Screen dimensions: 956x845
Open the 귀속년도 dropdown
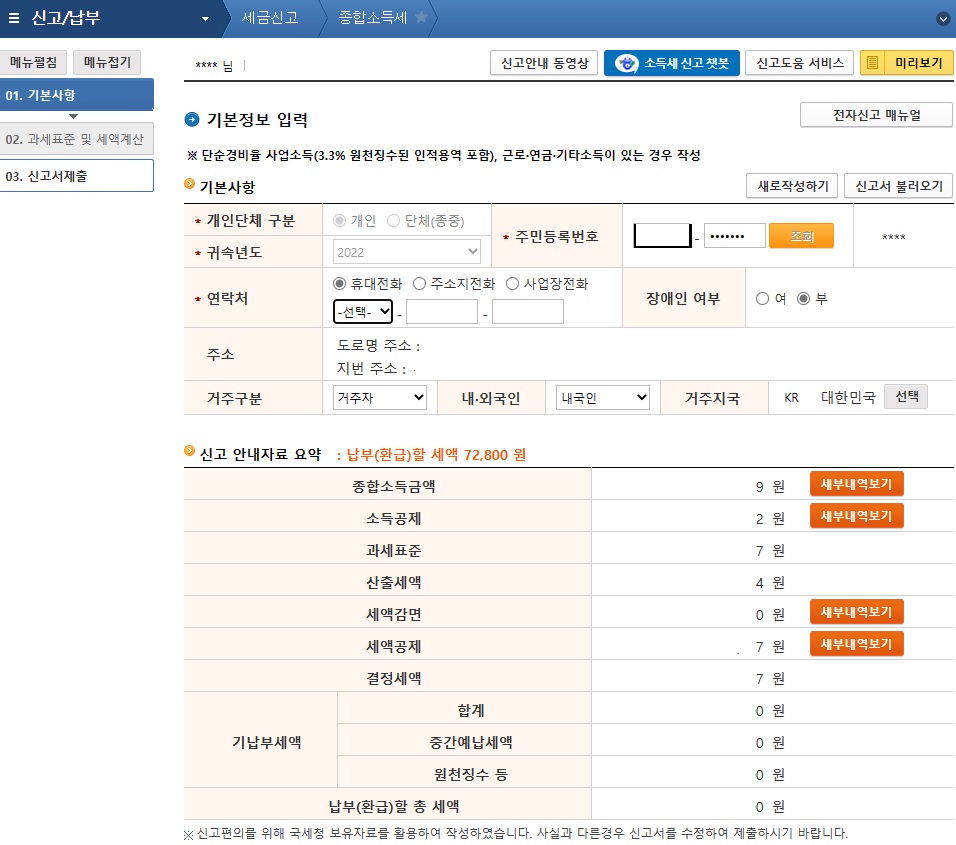(x=406, y=251)
